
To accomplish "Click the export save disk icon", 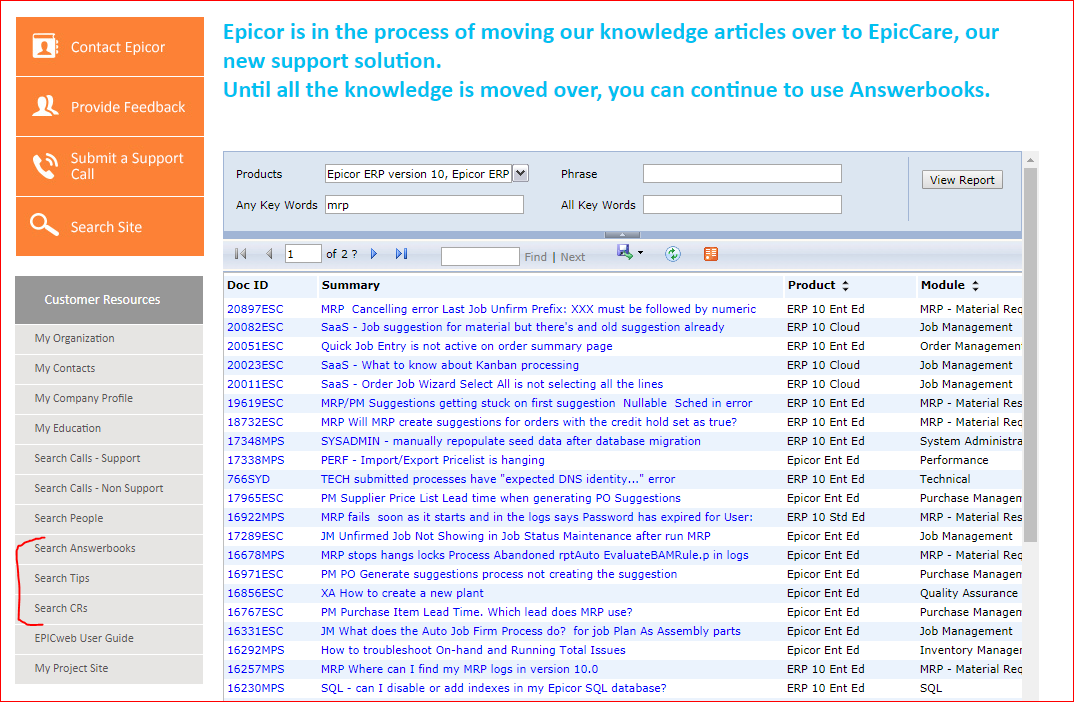I will (x=624, y=252).
